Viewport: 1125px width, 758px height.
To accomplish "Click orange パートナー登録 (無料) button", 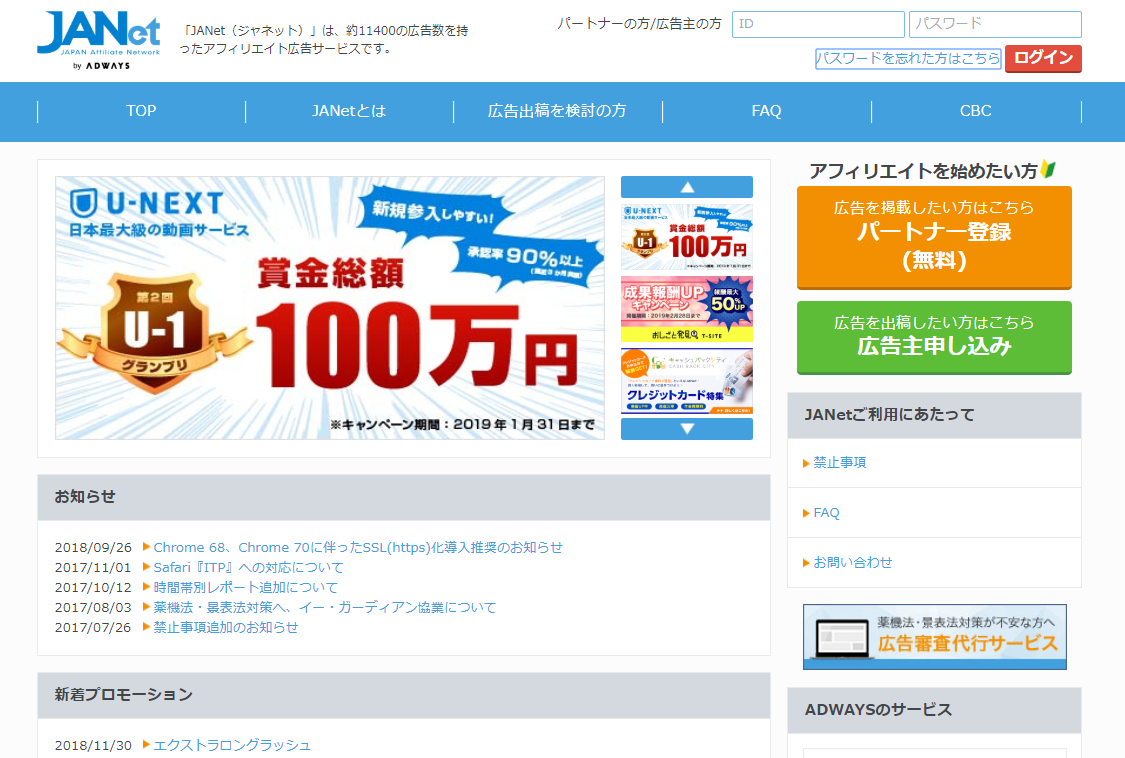I will (934, 236).
